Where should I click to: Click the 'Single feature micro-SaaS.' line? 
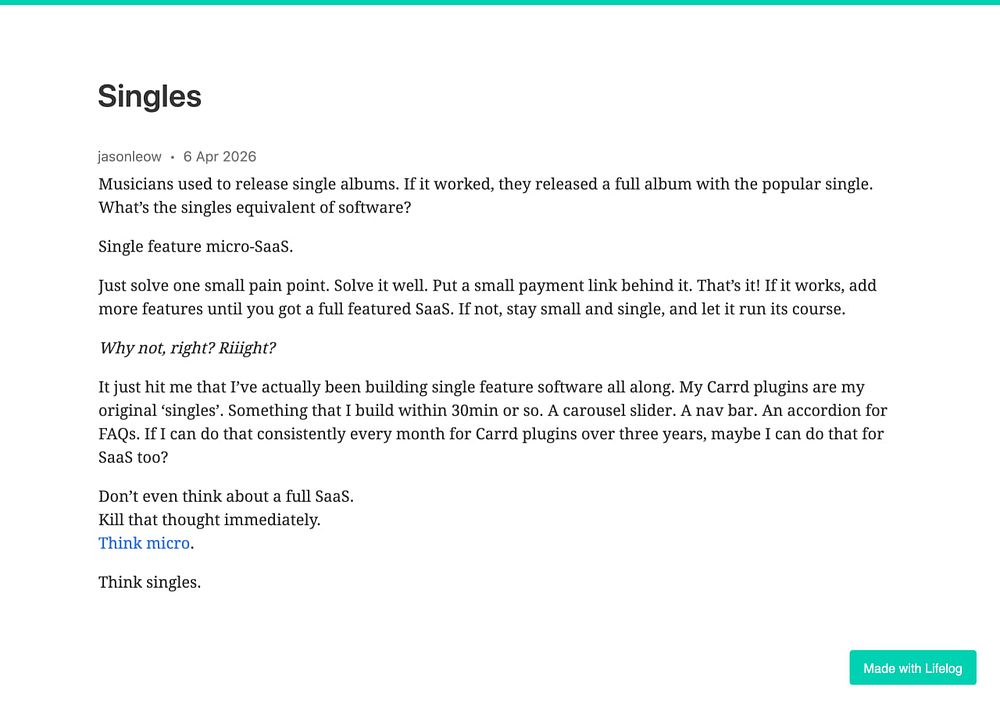coord(196,246)
